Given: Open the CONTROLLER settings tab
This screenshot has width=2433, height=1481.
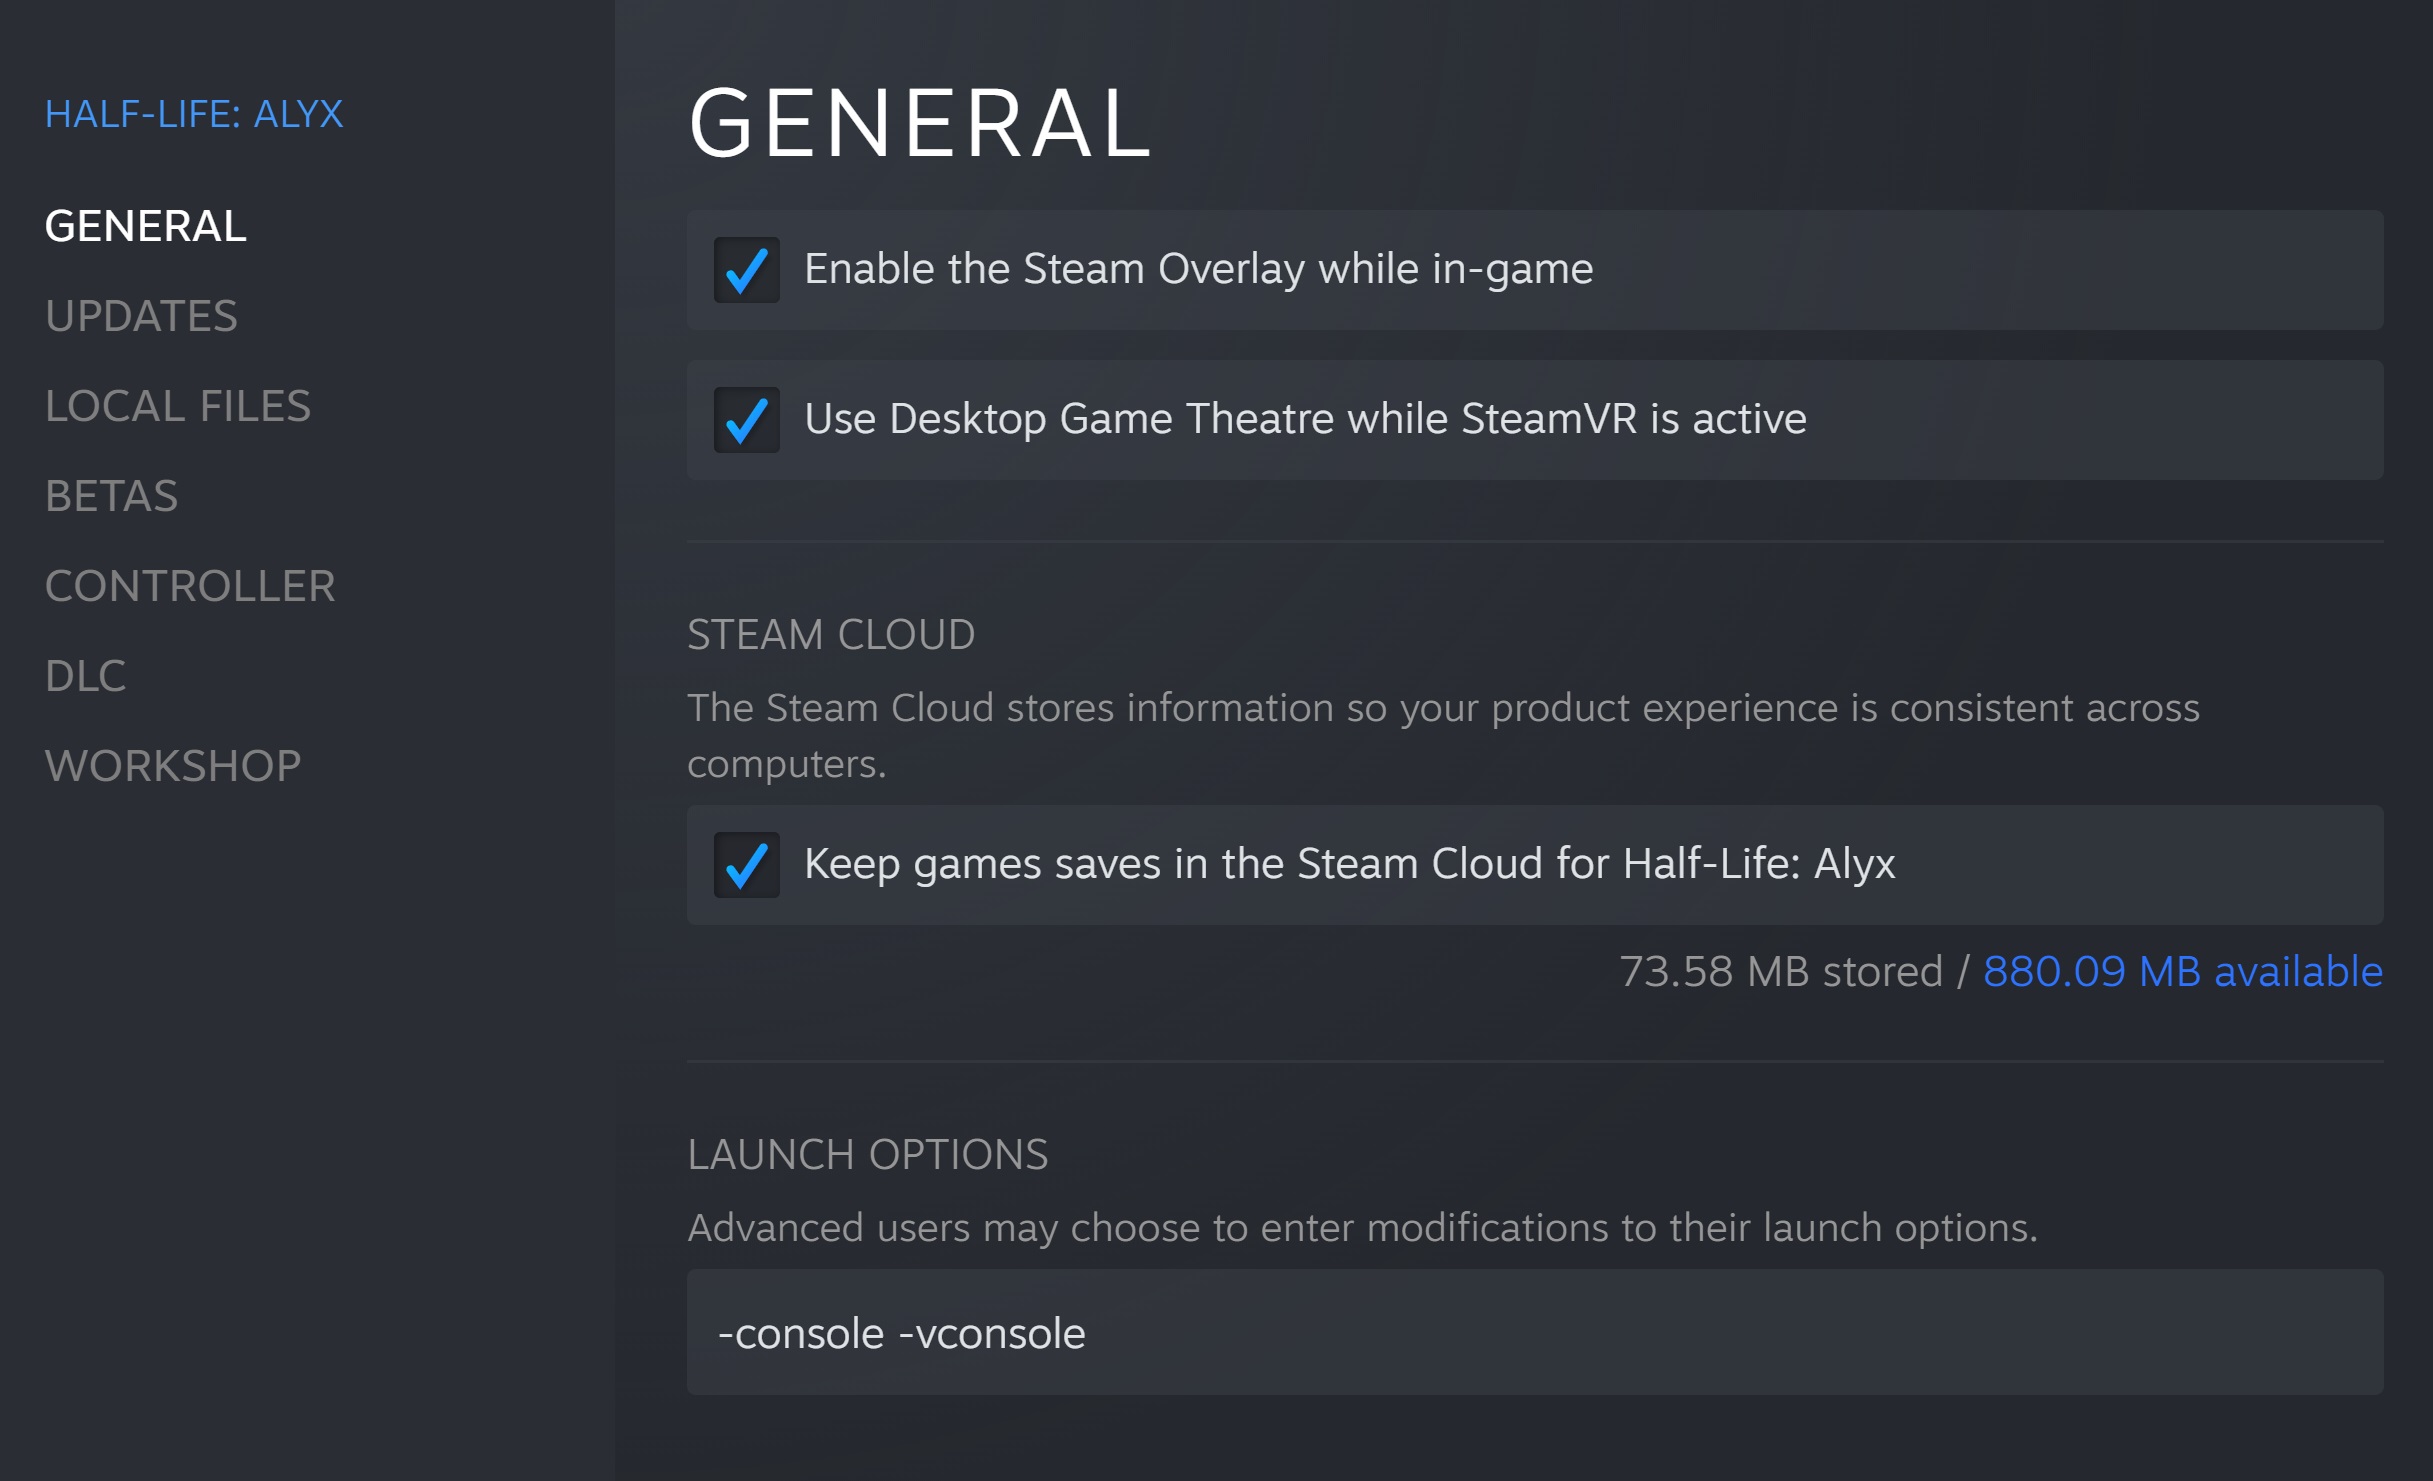Looking at the screenshot, I should [190, 586].
